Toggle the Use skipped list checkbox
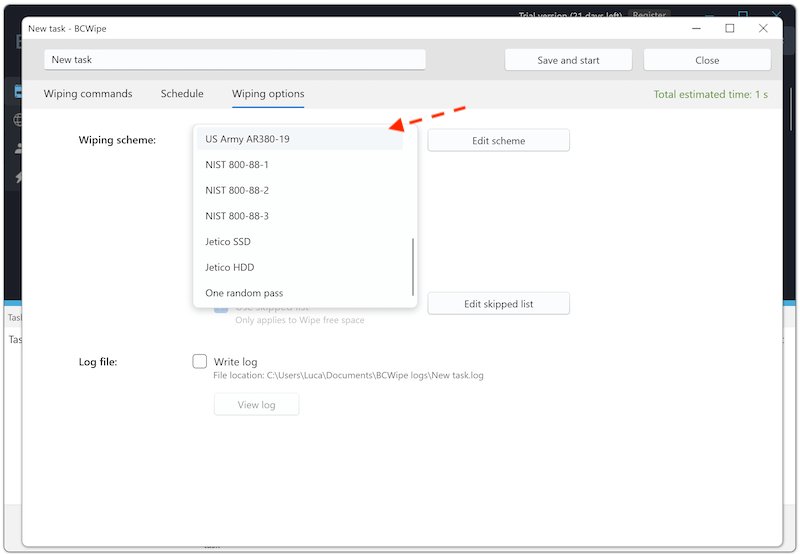The image size is (800, 554). (x=221, y=309)
